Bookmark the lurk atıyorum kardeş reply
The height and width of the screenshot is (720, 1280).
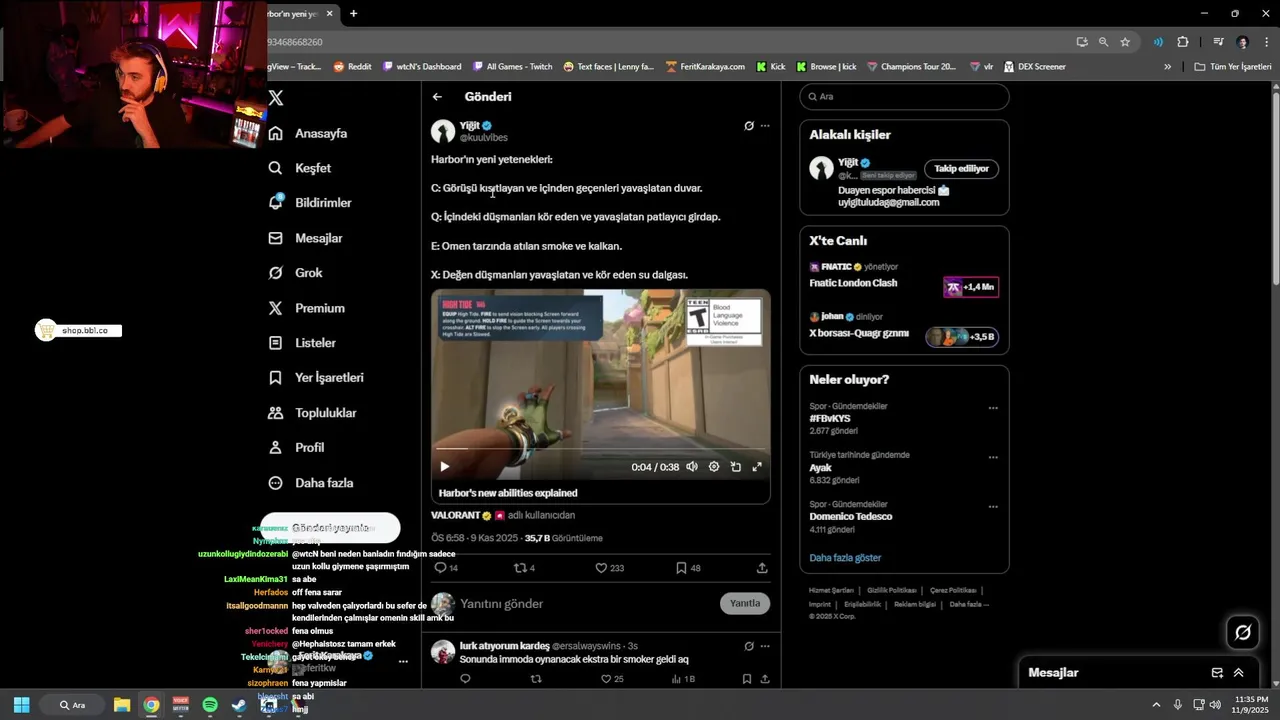pyautogui.click(x=747, y=679)
